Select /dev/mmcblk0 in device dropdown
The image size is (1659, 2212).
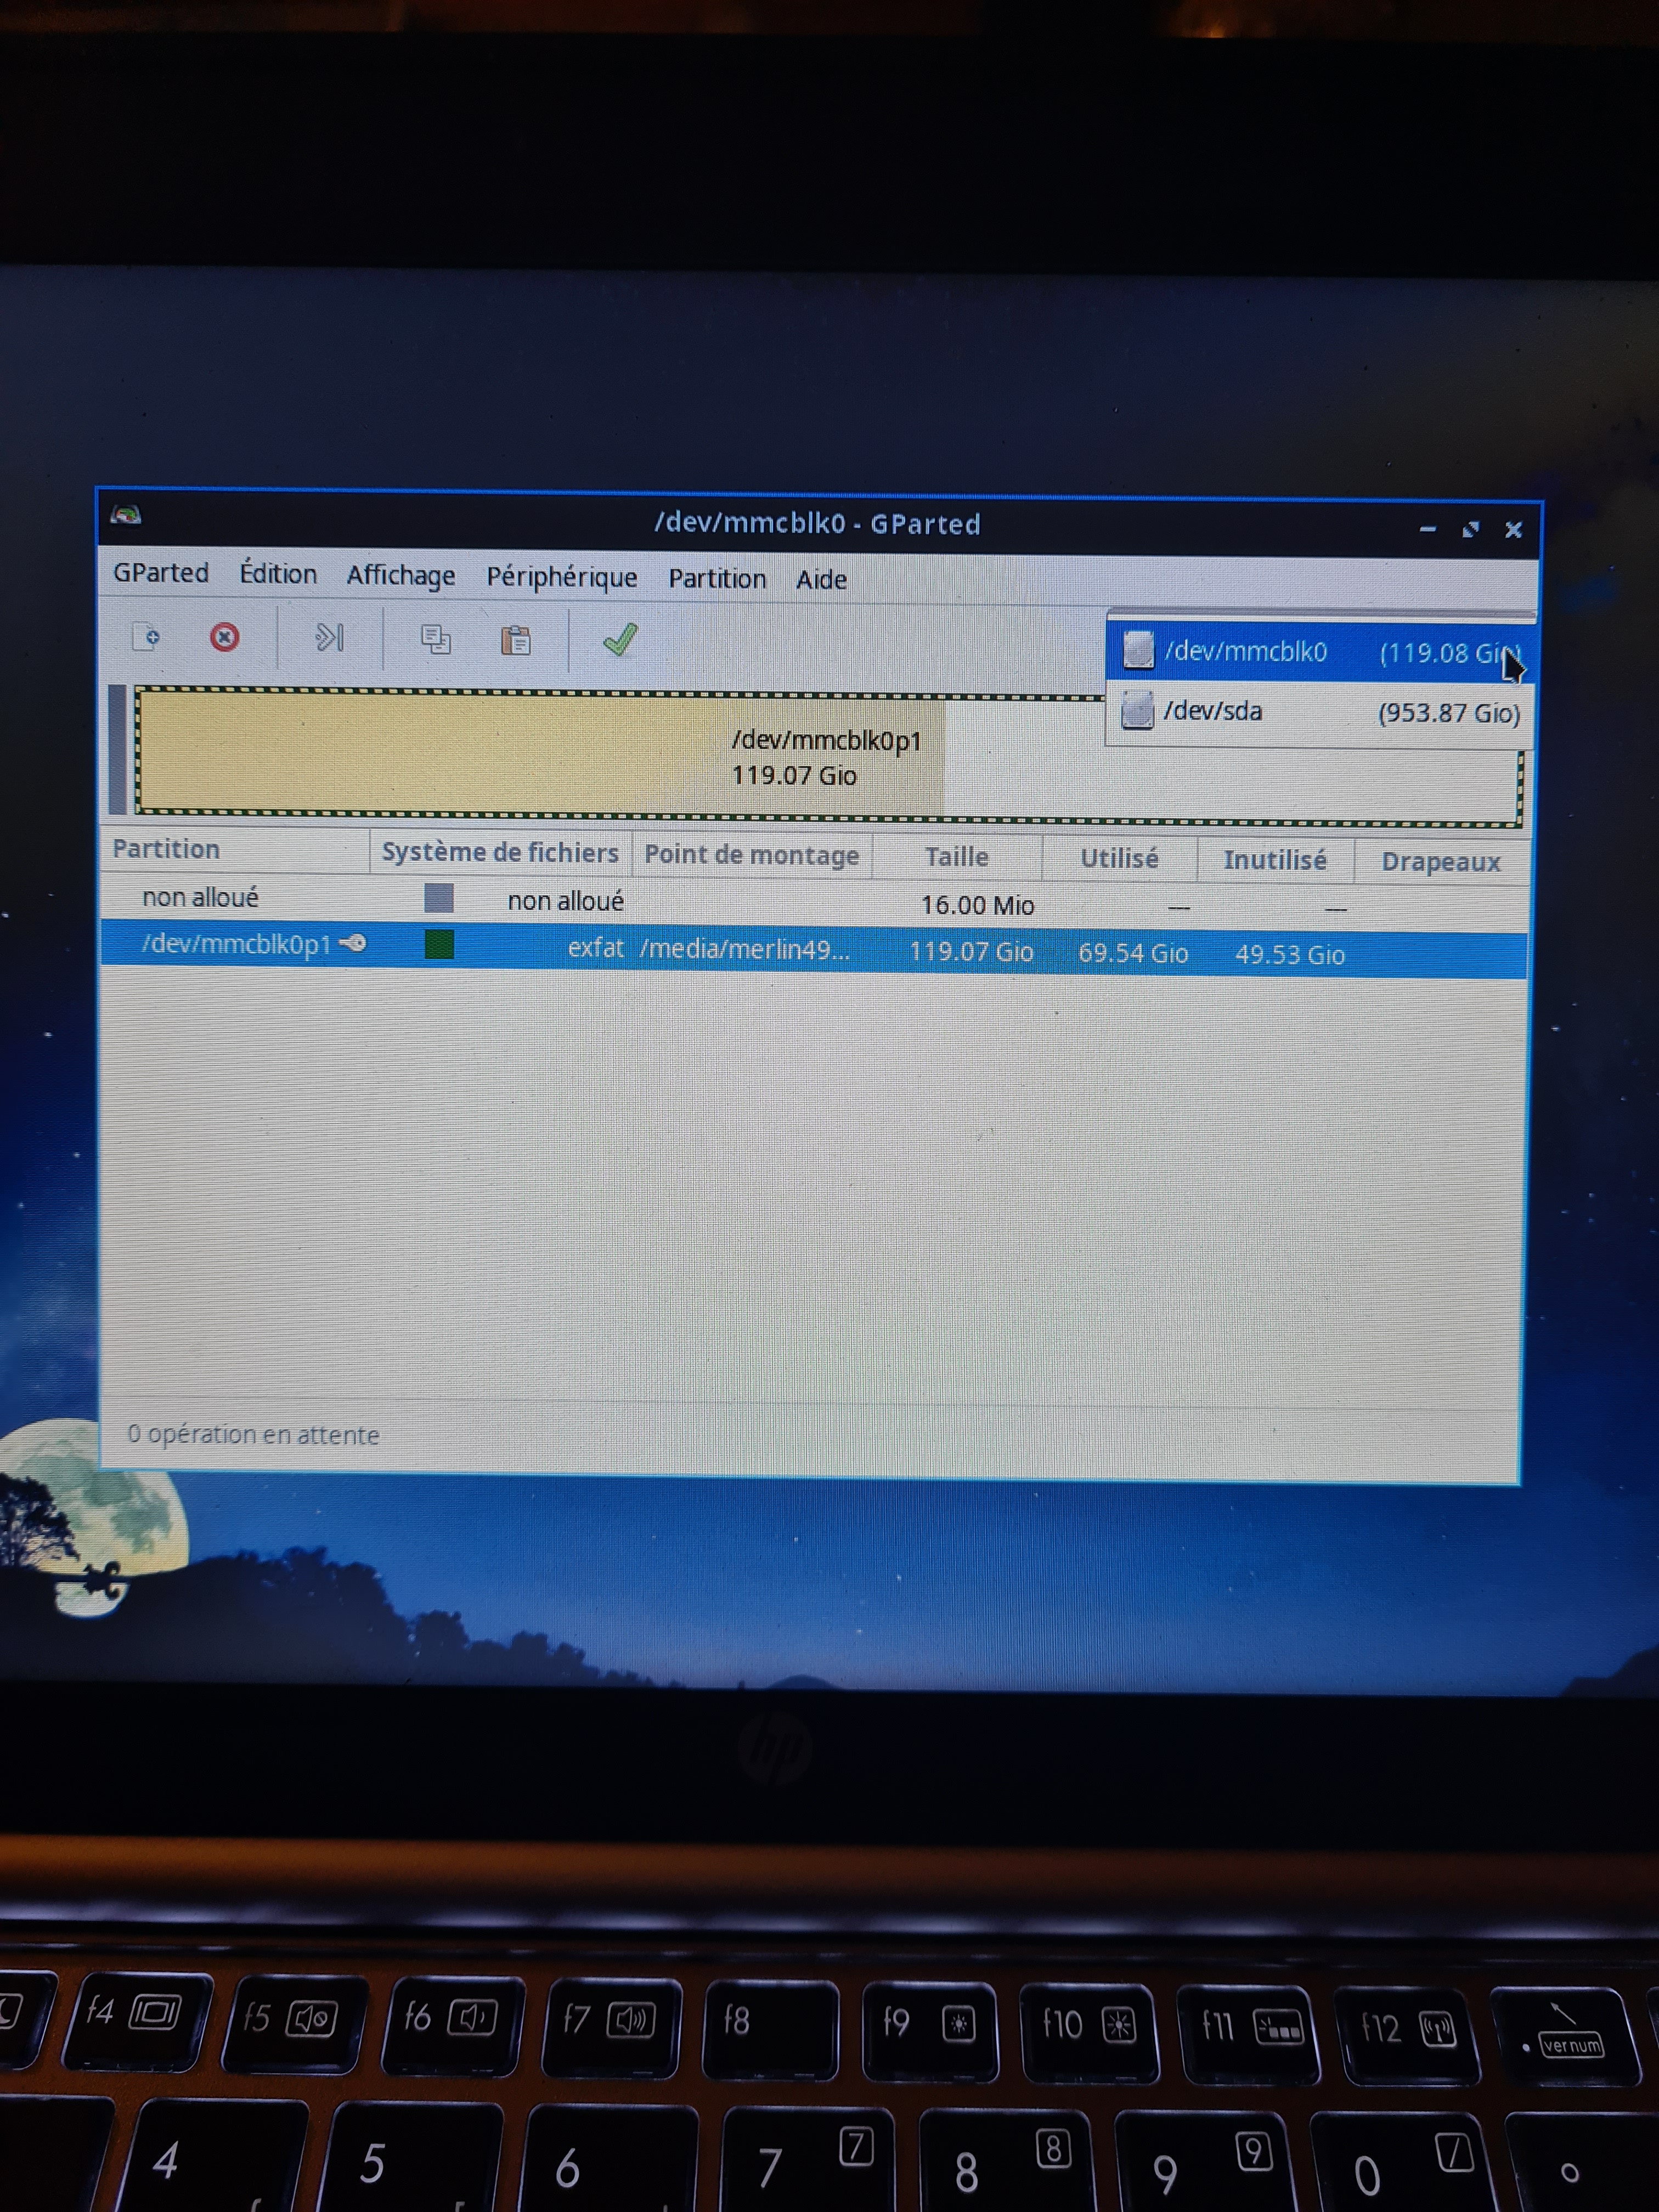pyautogui.click(x=1320, y=651)
